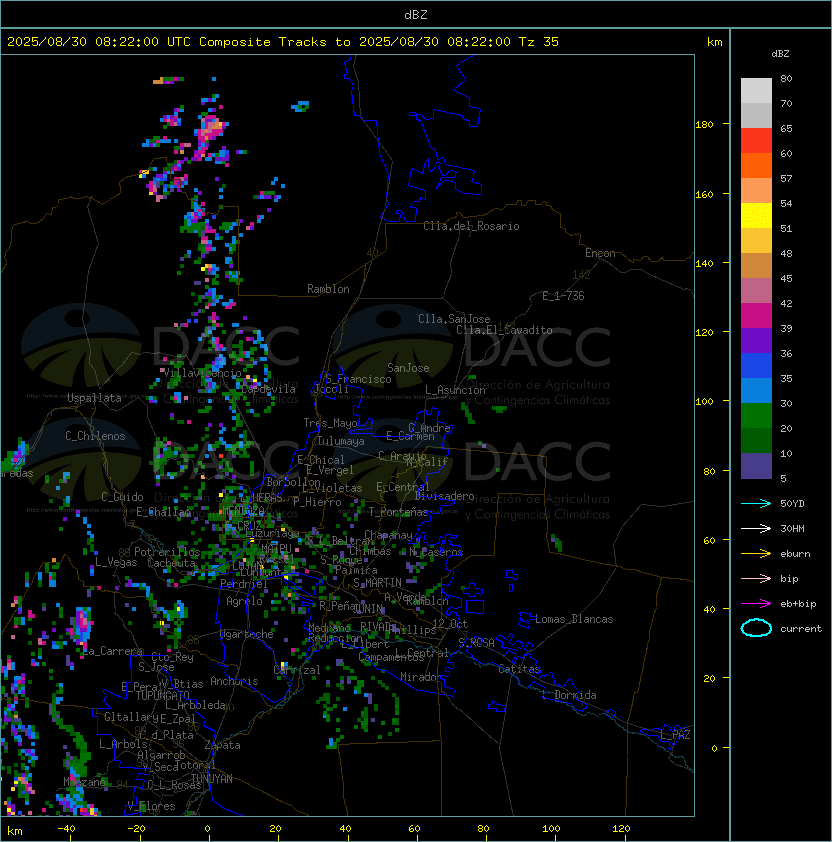Pick the slate 10 dBZ legend swatch
The width and height of the screenshot is (832, 842).
(756, 466)
